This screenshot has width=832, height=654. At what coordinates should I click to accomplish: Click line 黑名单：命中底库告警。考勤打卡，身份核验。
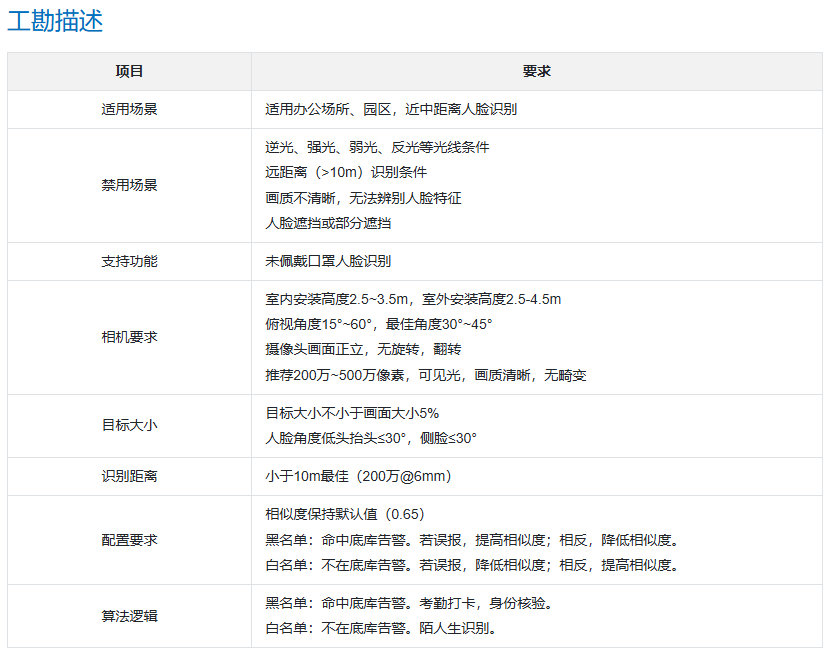point(409,603)
